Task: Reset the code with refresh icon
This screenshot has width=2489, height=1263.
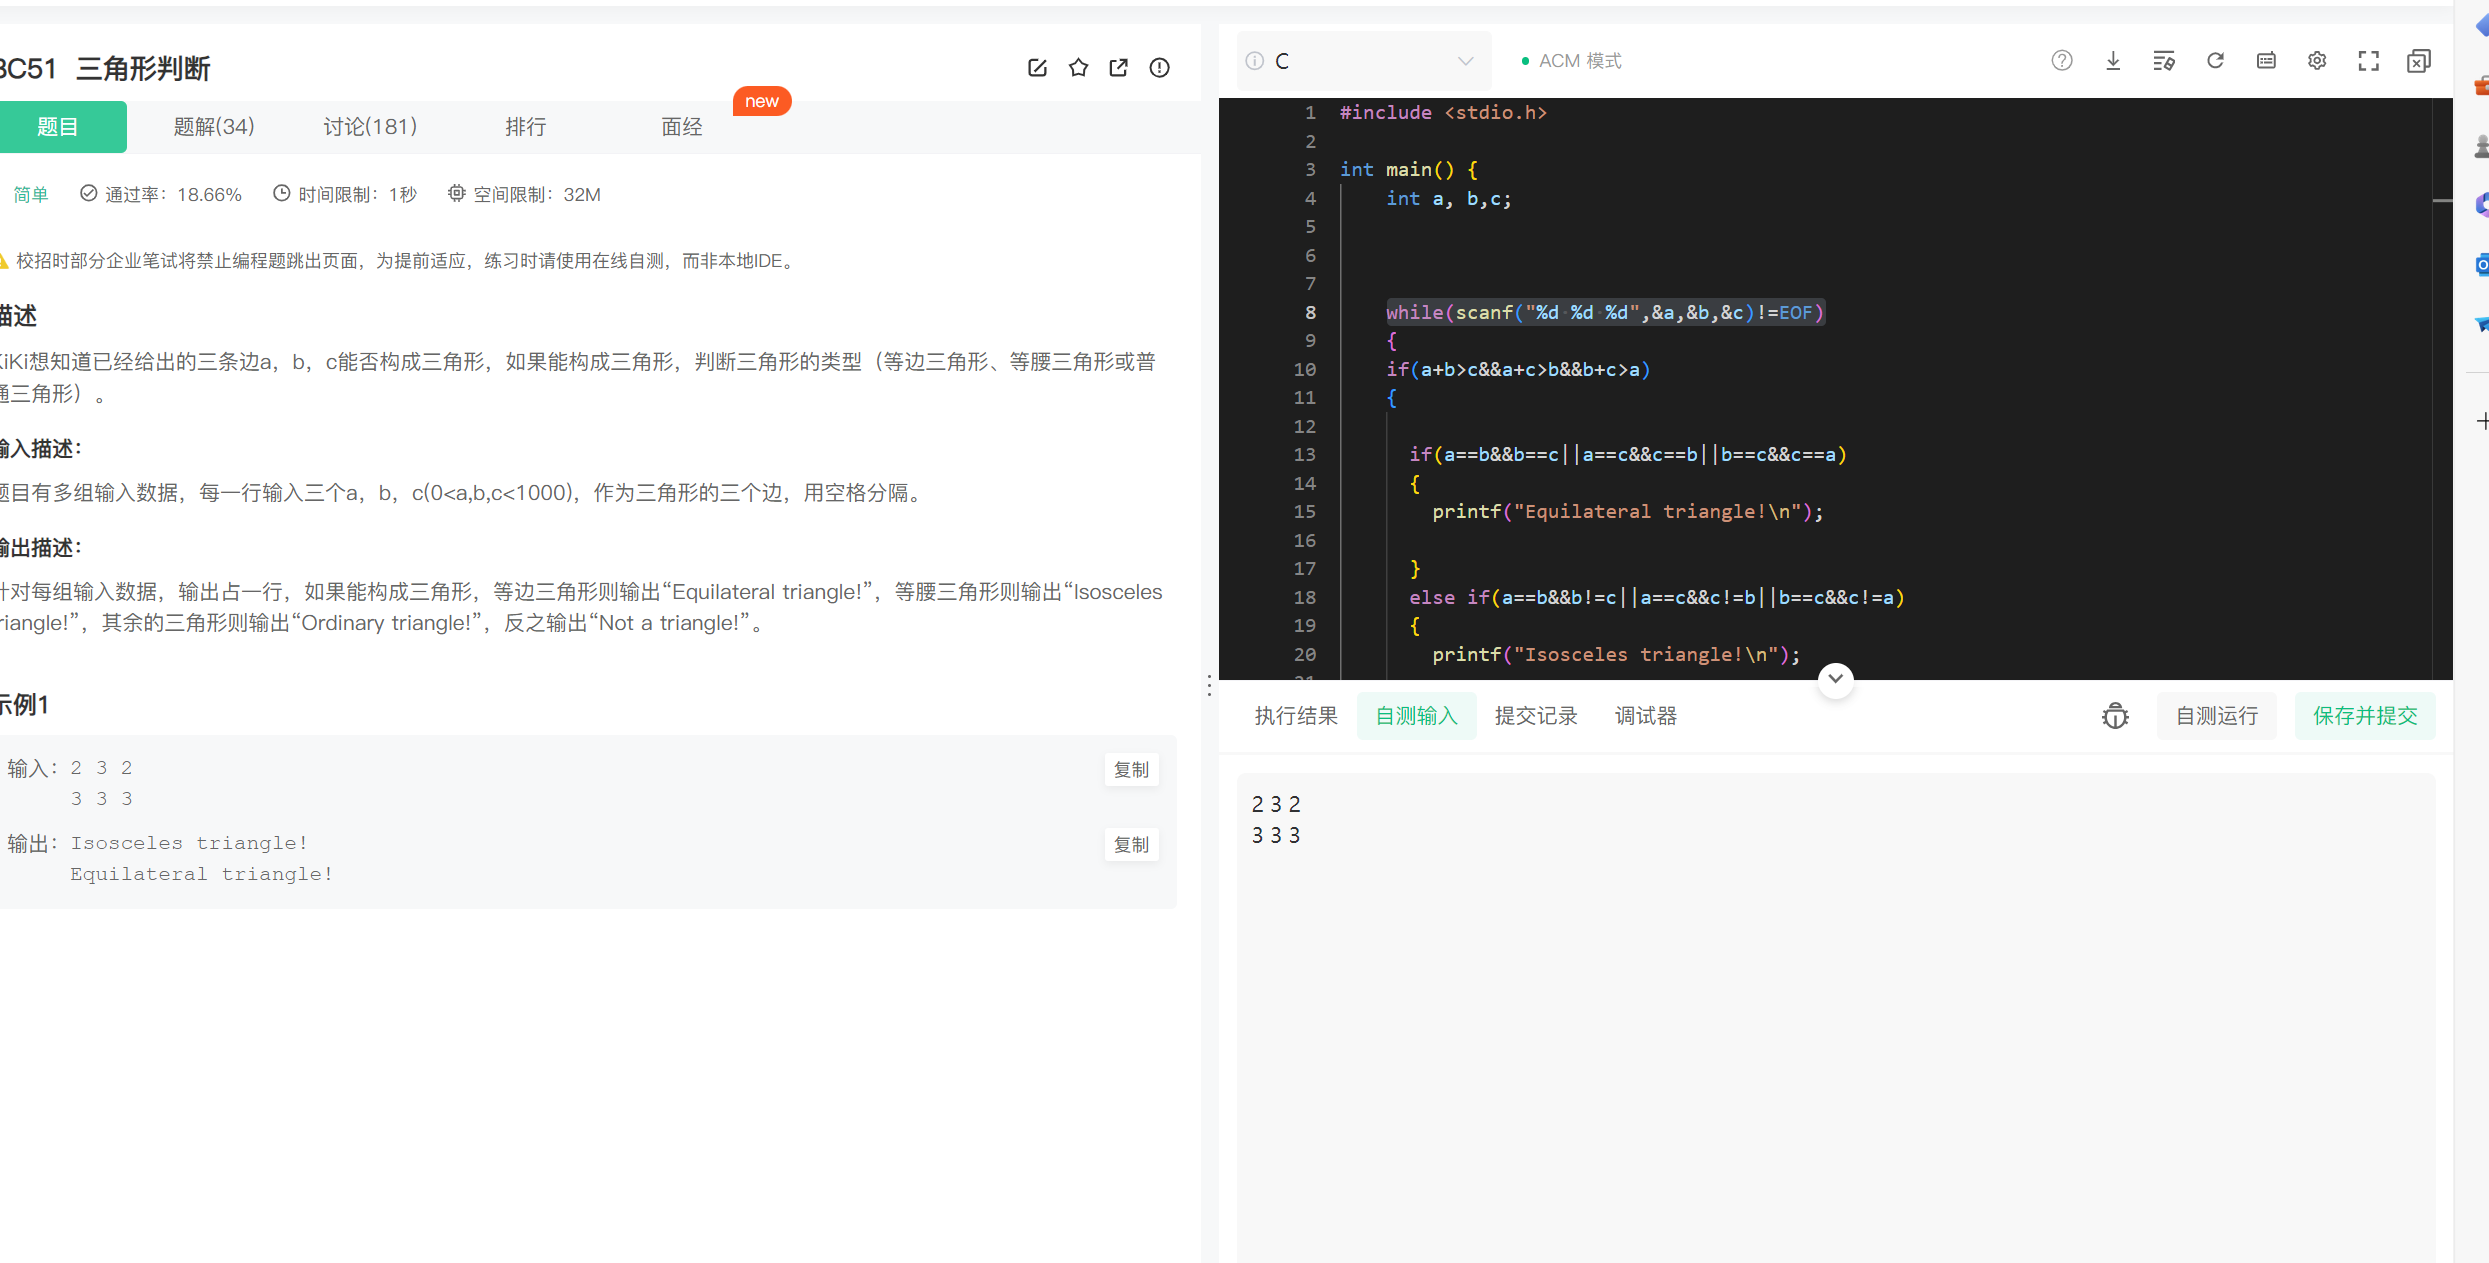Action: tap(2216, 61)
